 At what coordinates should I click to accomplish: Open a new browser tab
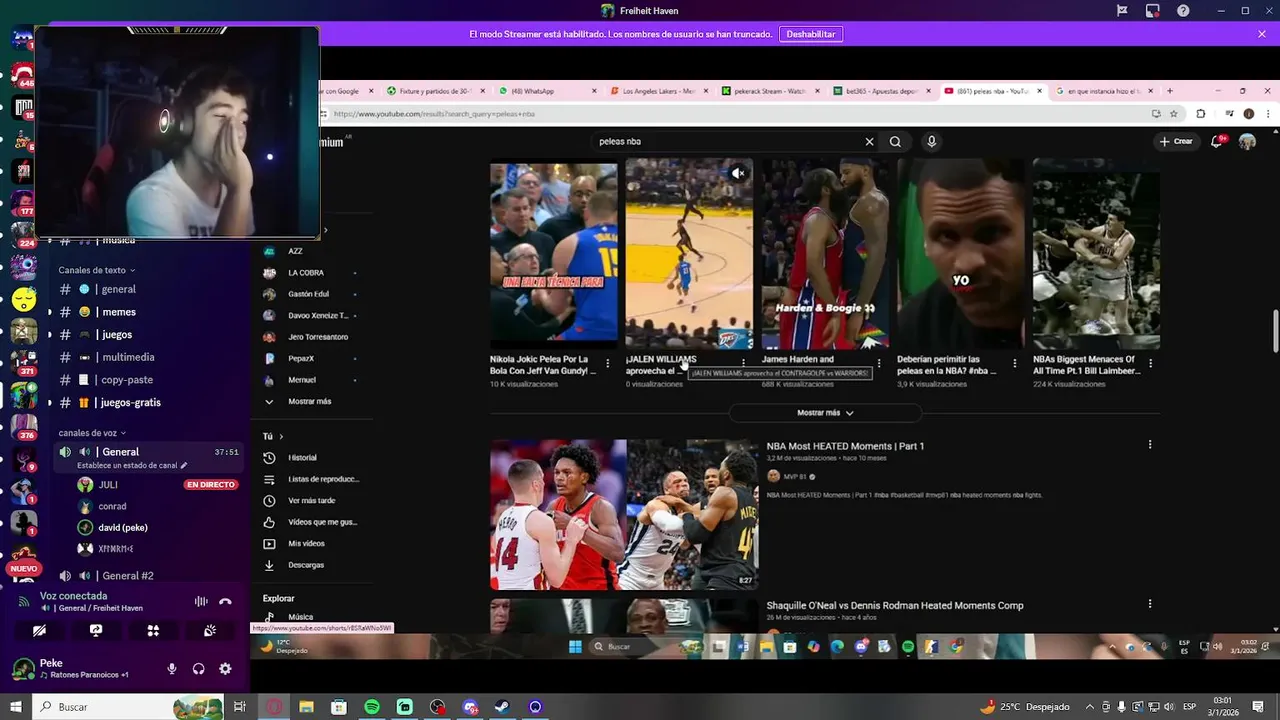tap(1170, 91)
